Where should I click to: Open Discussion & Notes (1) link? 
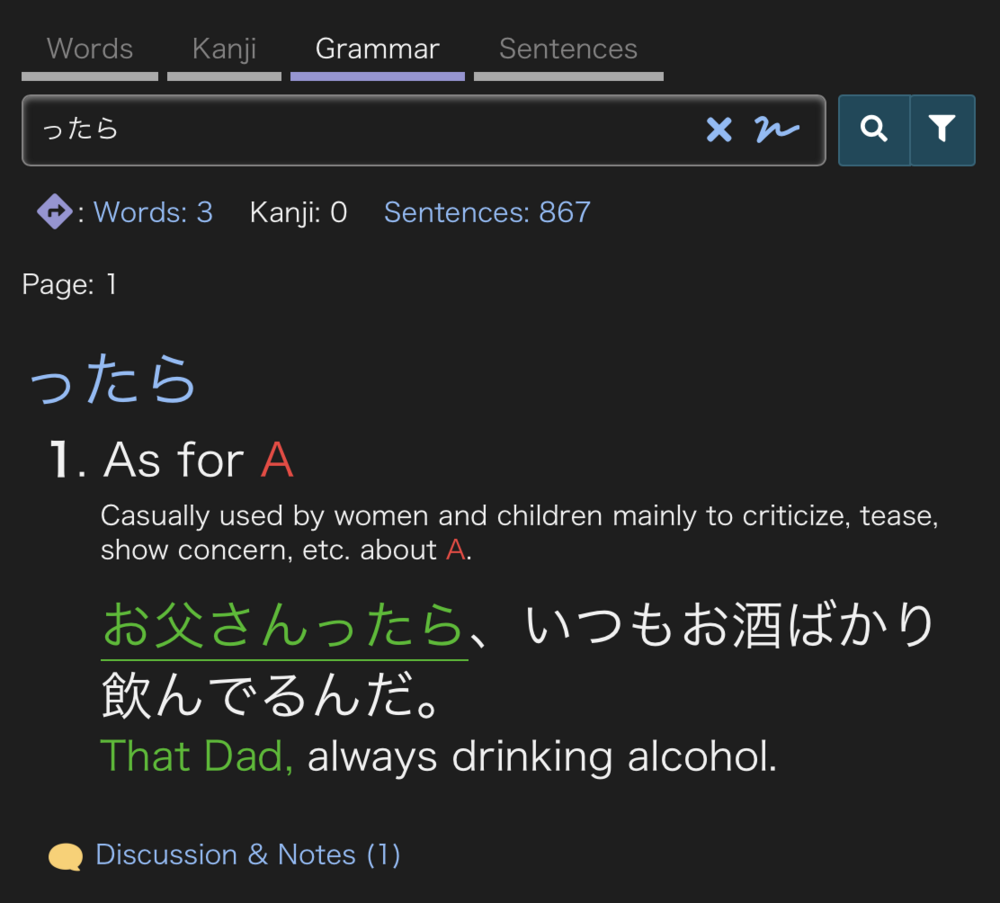point(248,855)
